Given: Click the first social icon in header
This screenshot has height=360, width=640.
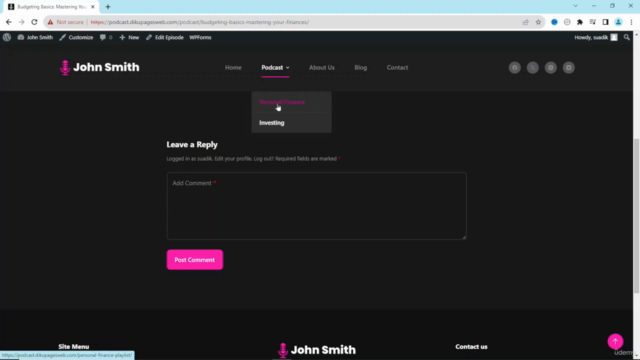Looking at the screenshot, I should pyautogui.click(x=515, y=68).
